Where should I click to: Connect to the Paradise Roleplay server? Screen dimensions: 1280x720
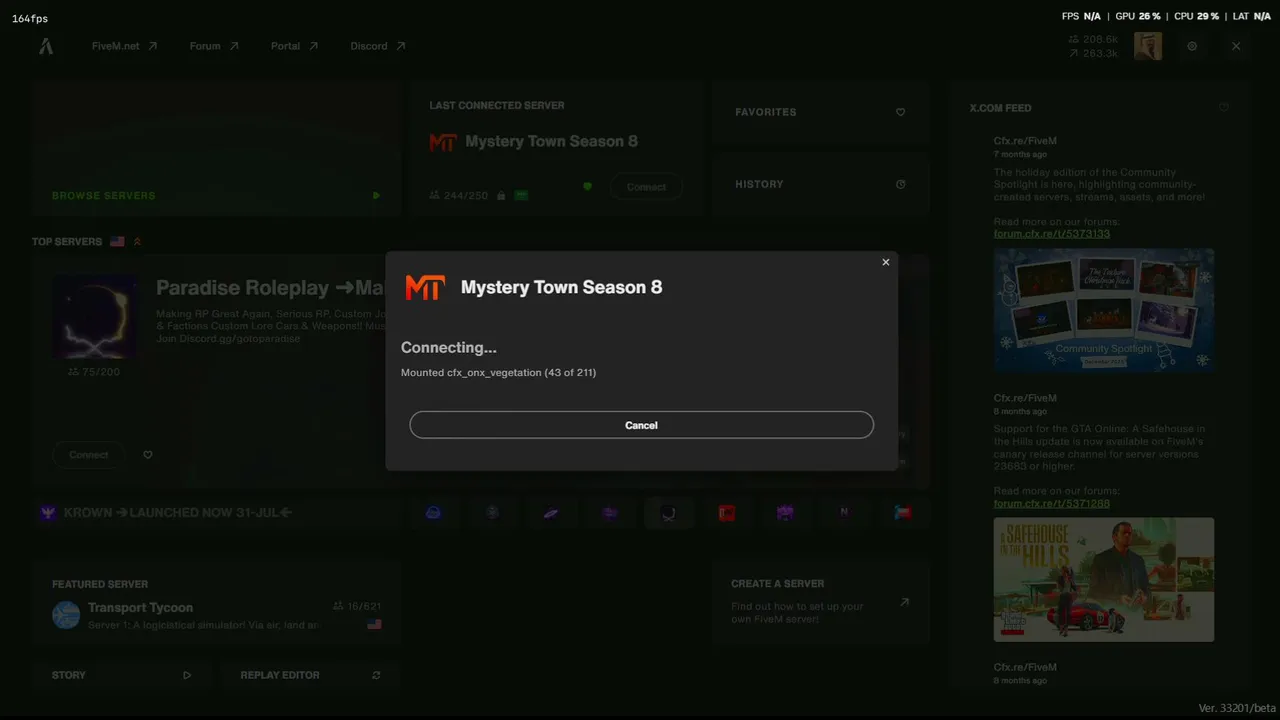[x=89, y=455]
